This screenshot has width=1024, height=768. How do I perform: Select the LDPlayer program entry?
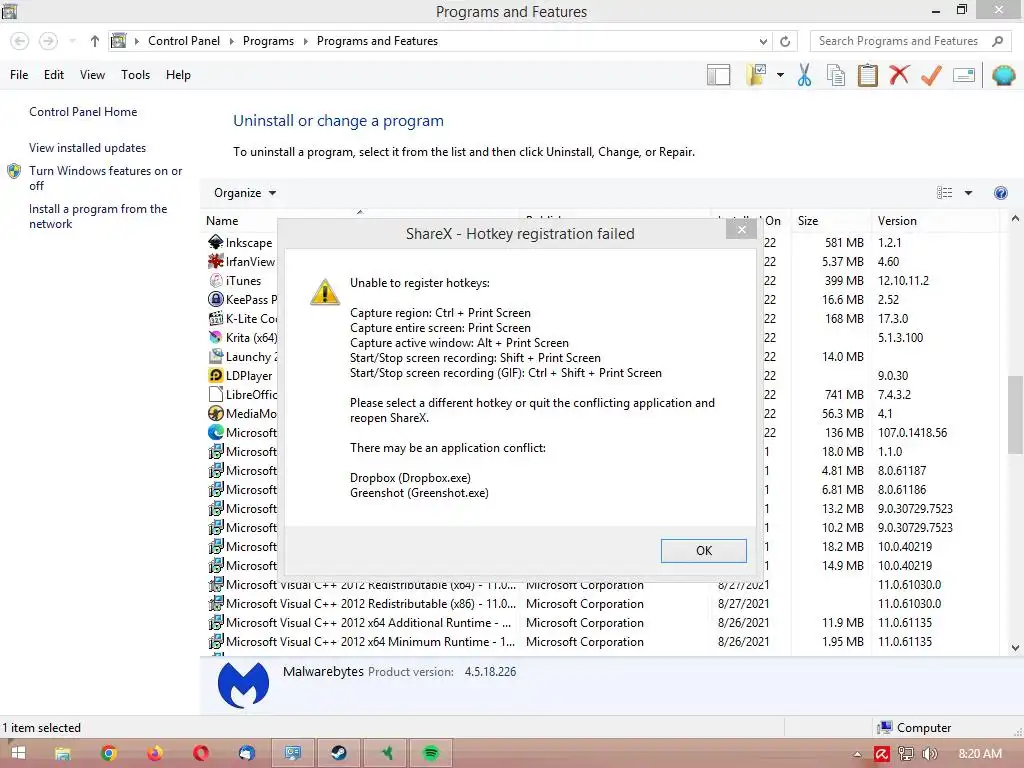point(240,376)
